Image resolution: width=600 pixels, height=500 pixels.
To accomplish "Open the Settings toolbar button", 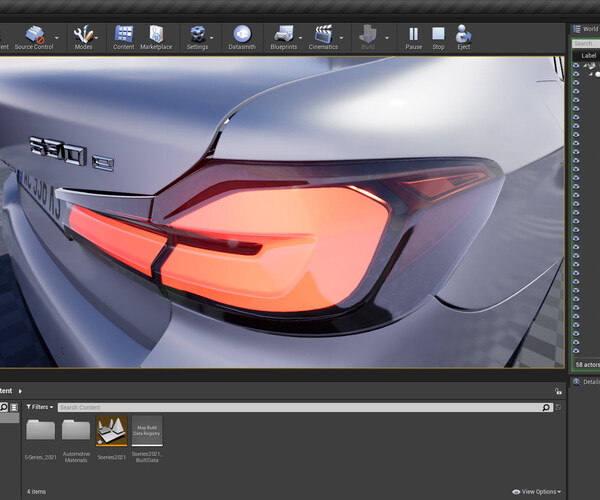I will 197,37.
